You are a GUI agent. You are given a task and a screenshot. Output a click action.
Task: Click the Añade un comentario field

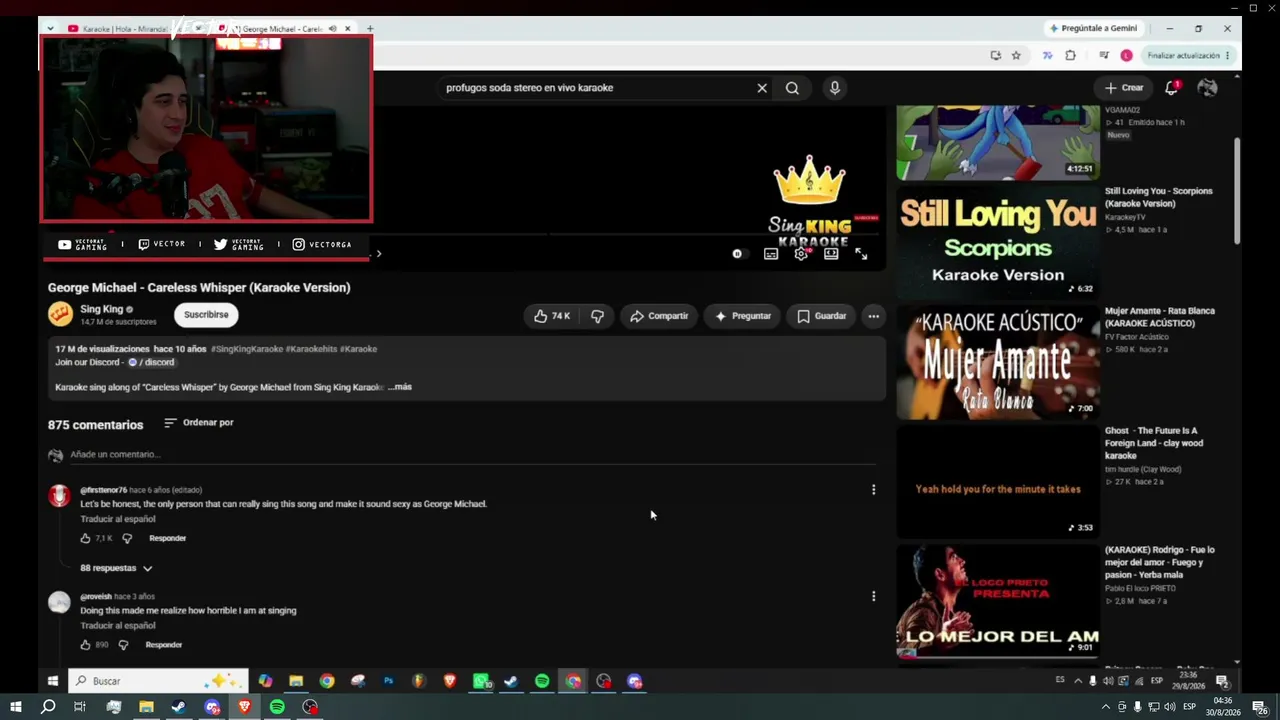472,455
